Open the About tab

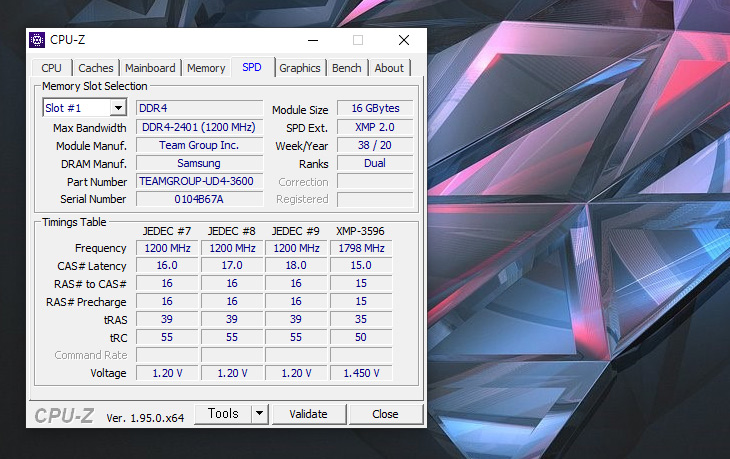click(x=389, y=68)
